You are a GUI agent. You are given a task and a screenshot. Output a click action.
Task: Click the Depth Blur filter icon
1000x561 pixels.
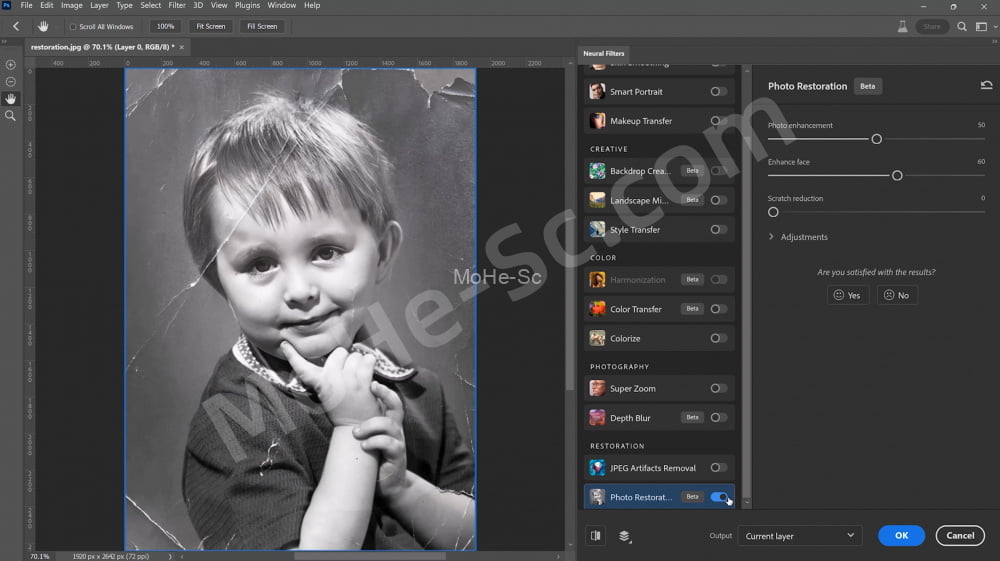click(597, 418)
